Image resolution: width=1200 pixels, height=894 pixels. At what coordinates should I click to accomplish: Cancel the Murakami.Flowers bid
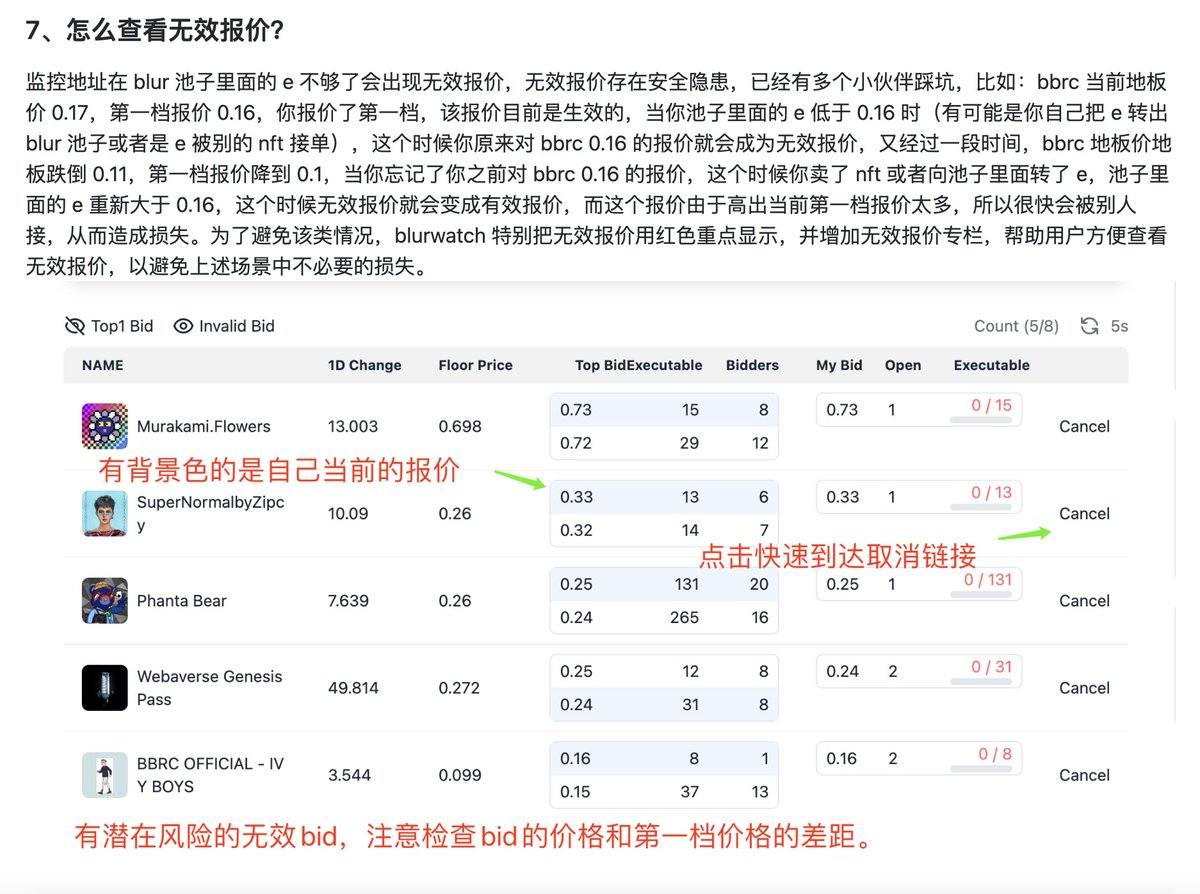point(1084,426)
